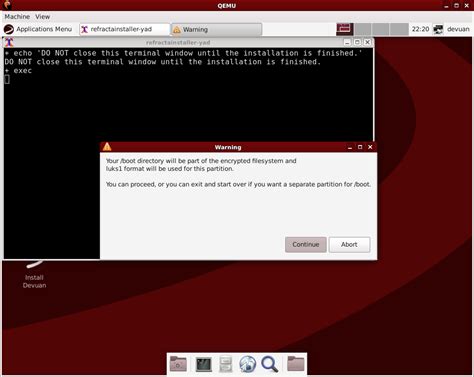Image resolution: width=474 pixels, height=377 pixels.
Task: Minimize the Warning dialog
Action: click(350, 147)
